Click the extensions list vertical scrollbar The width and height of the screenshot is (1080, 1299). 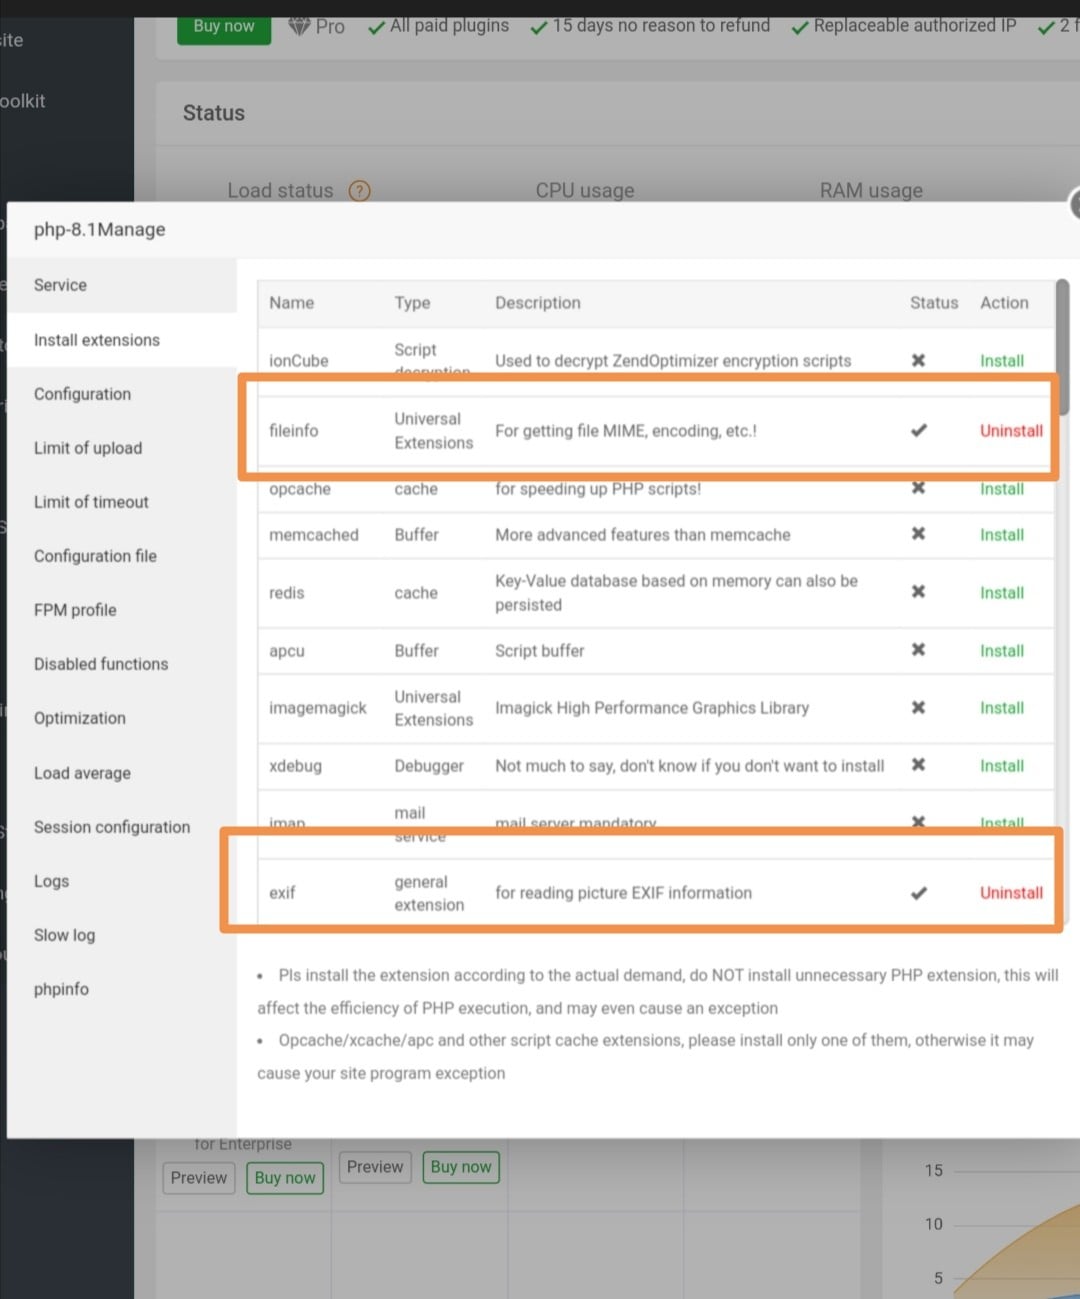point(1062,346)
